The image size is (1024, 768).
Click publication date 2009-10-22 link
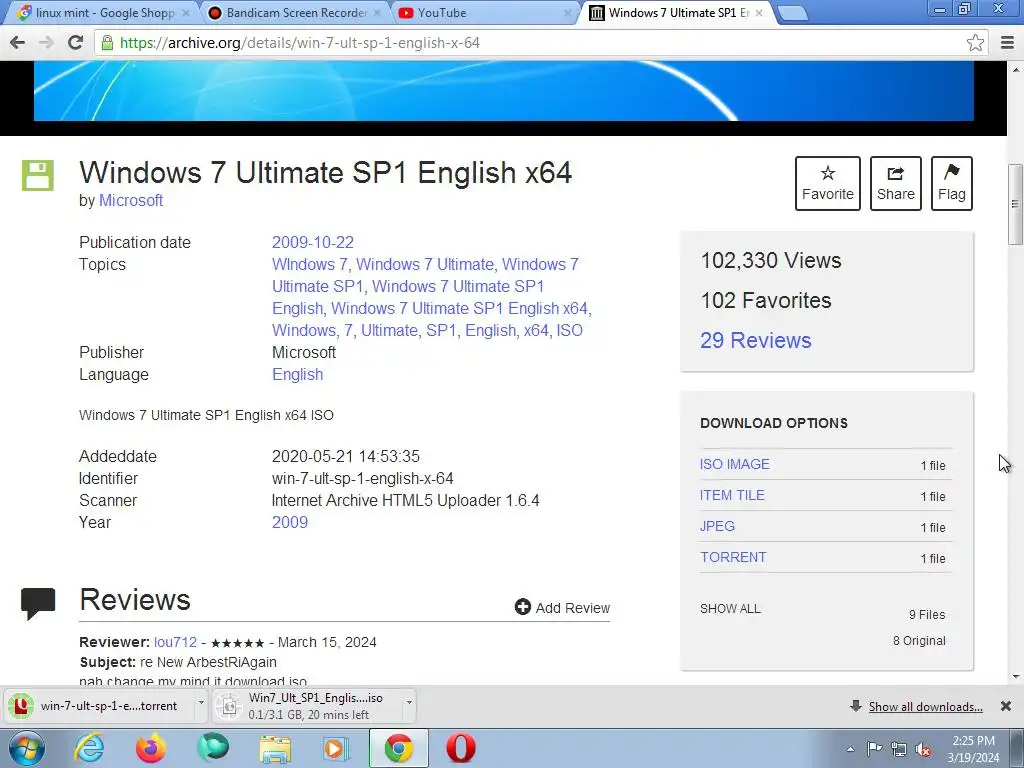pyautogui.click(x=313, y=242)
